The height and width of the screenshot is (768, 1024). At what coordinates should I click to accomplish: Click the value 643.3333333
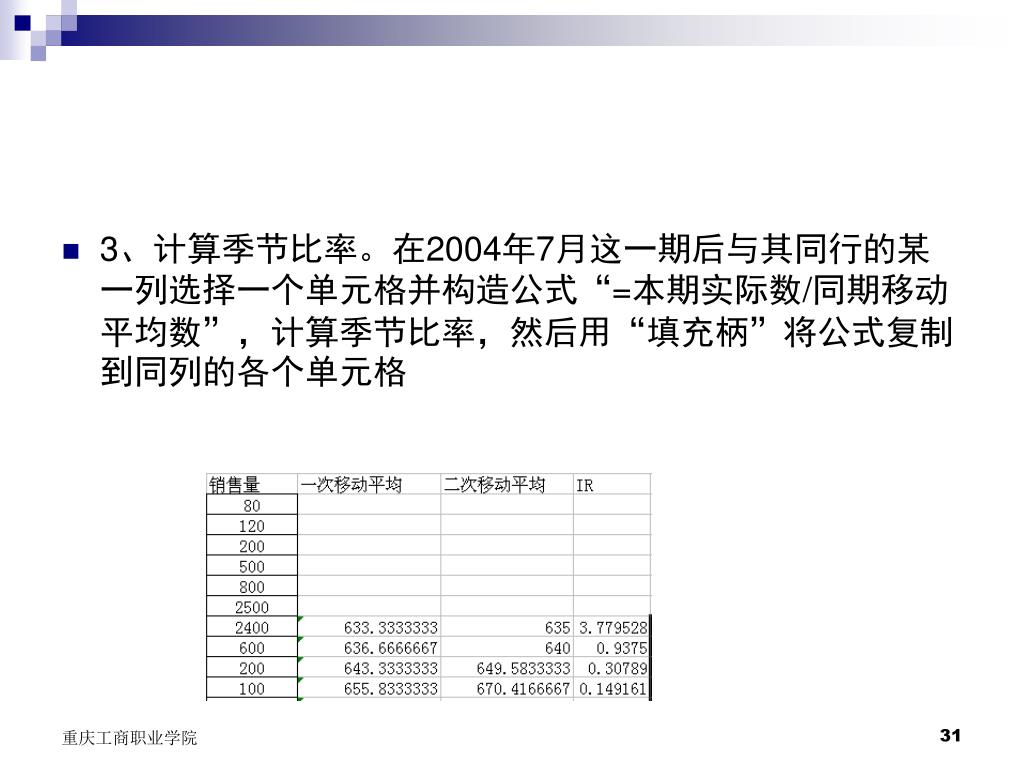point(391,668)
